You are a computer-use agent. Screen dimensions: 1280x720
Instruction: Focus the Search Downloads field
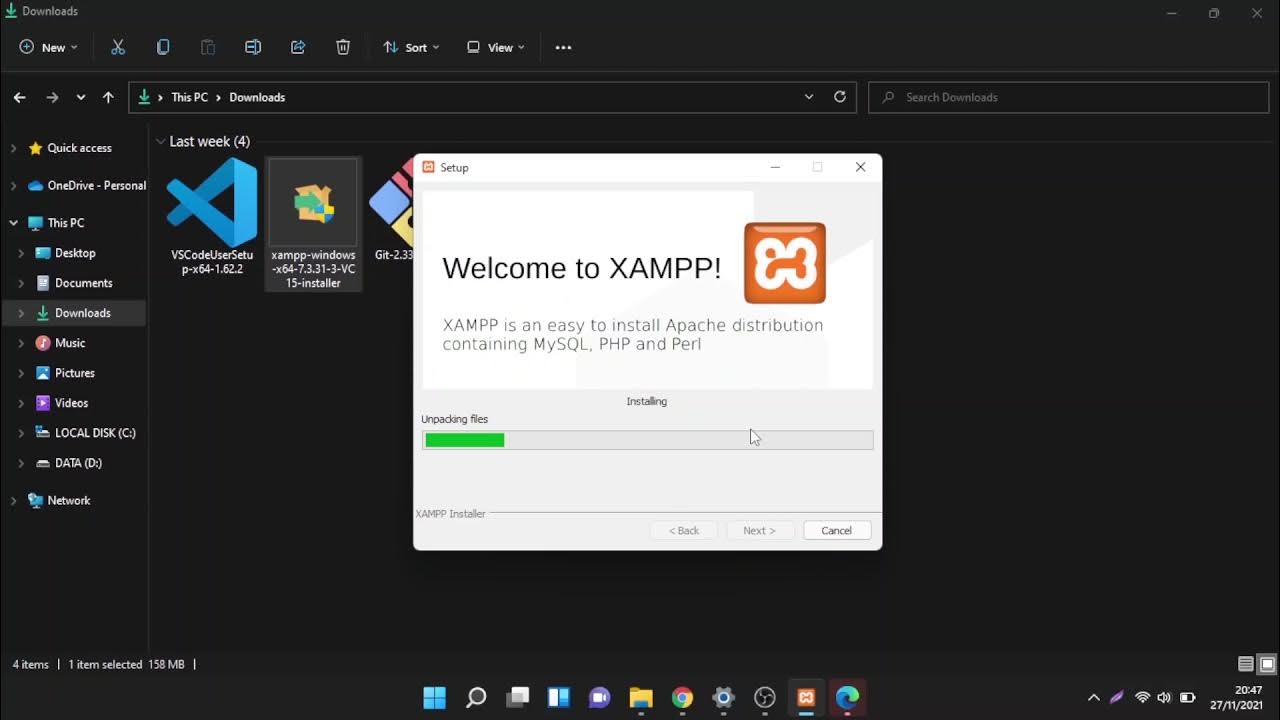[x=1069, y=97]
